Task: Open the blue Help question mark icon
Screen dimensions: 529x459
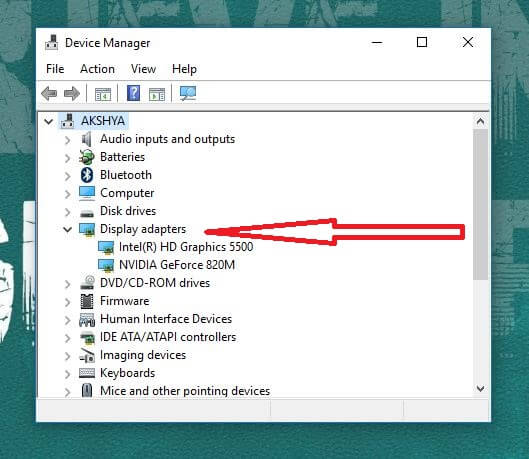Action: (134, 93)
